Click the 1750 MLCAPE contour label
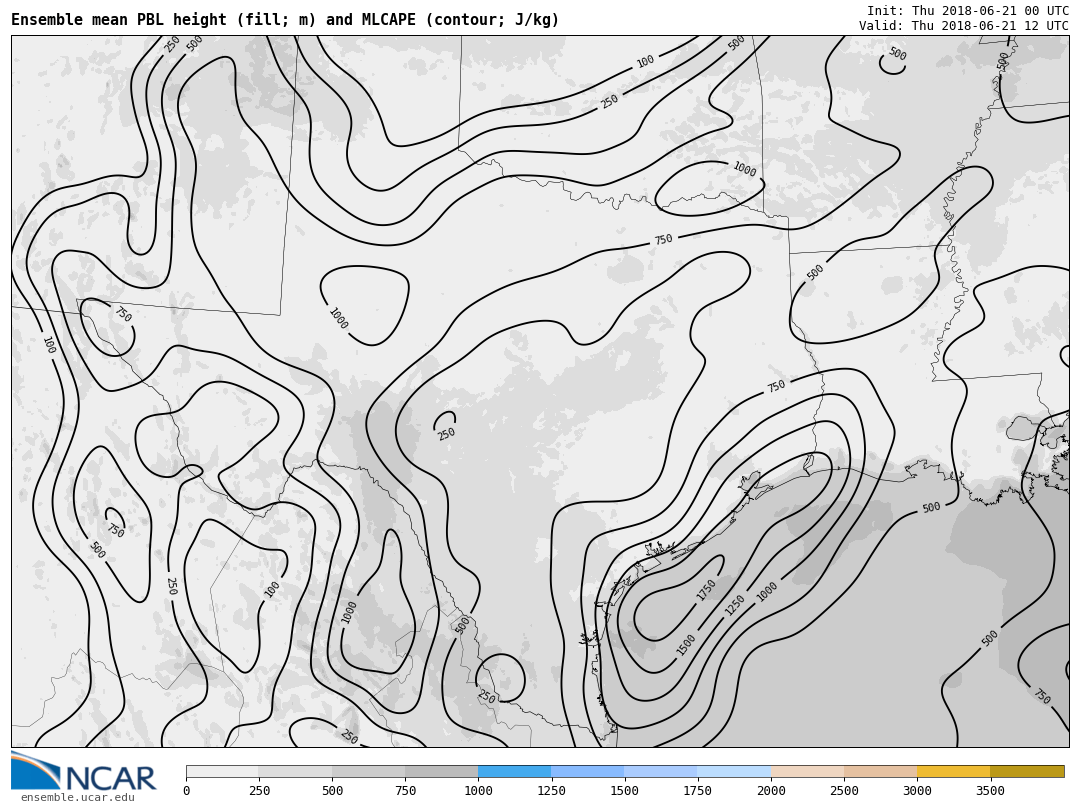 [707, 590]
